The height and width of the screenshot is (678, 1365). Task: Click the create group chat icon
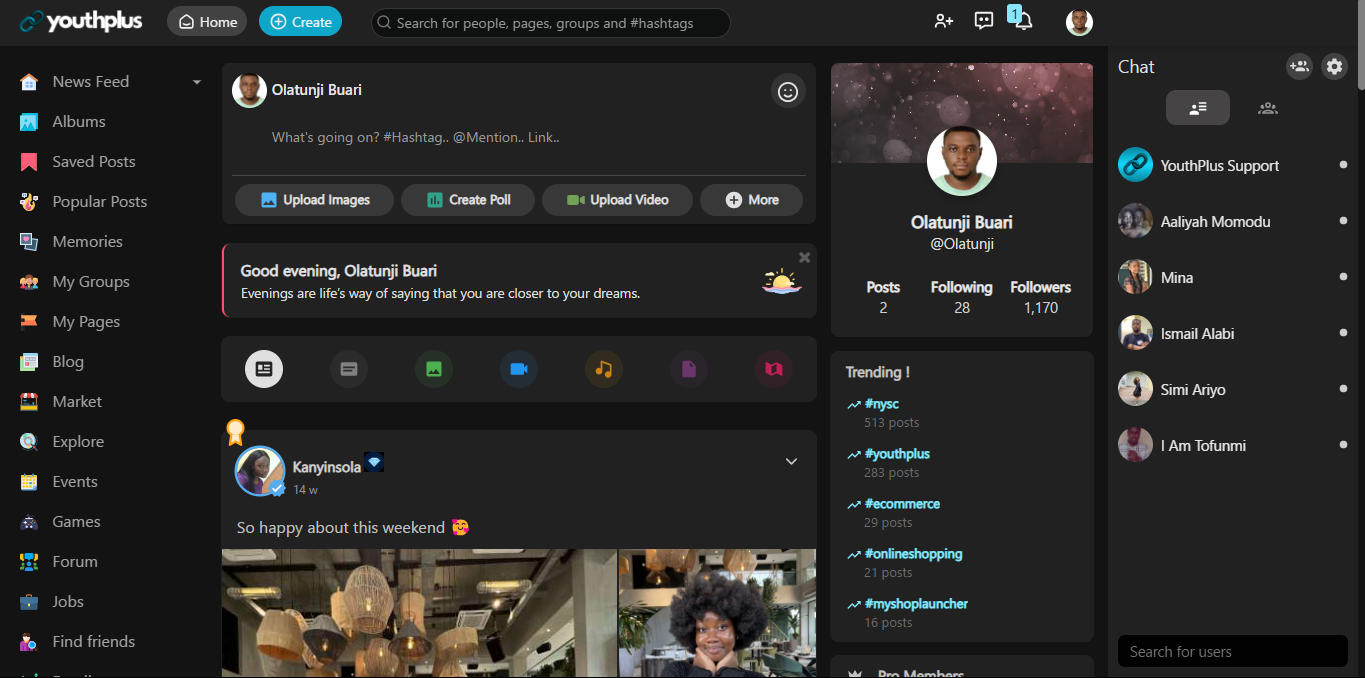(1299, 67)
